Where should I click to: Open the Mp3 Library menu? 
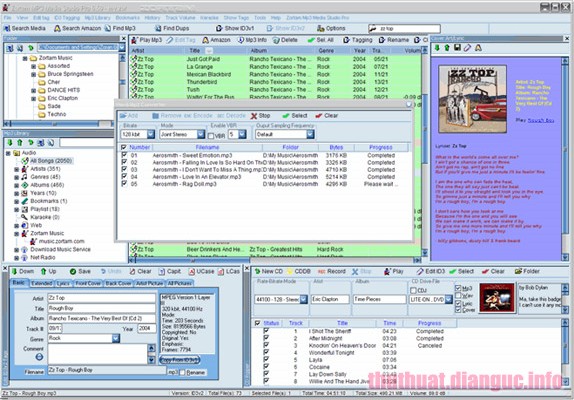[97, 18]
